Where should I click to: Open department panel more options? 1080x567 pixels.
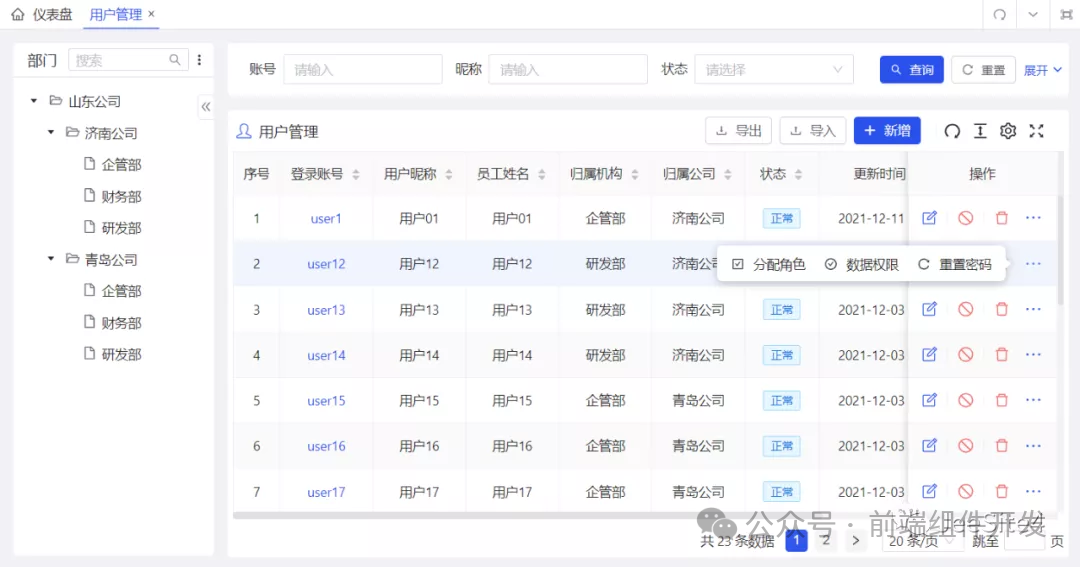point(199,60)
